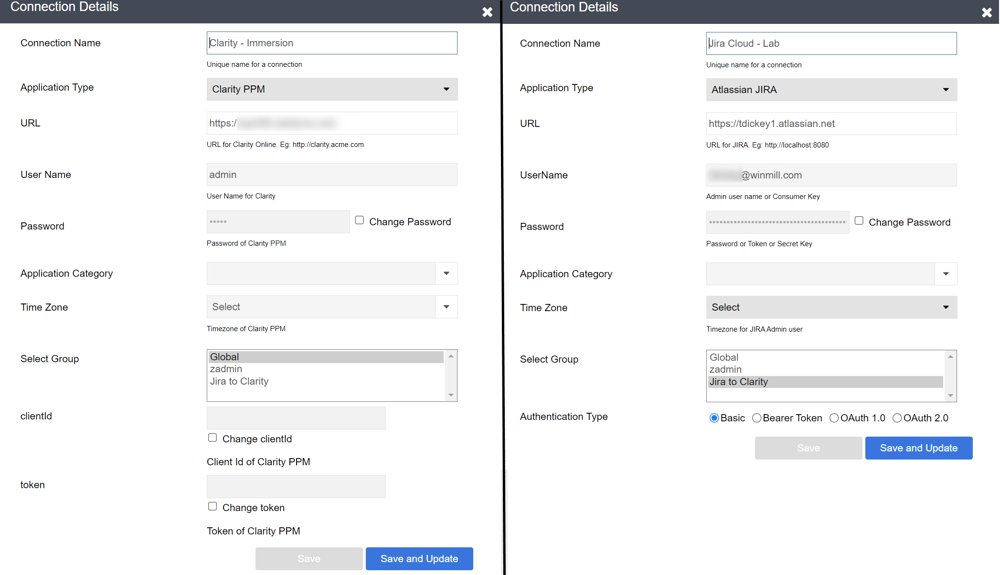This screenshot has width=1000, height=575.
Task: Select Global group in Clarity dialog
Action: pyautogui.click(x=326, y=357)
